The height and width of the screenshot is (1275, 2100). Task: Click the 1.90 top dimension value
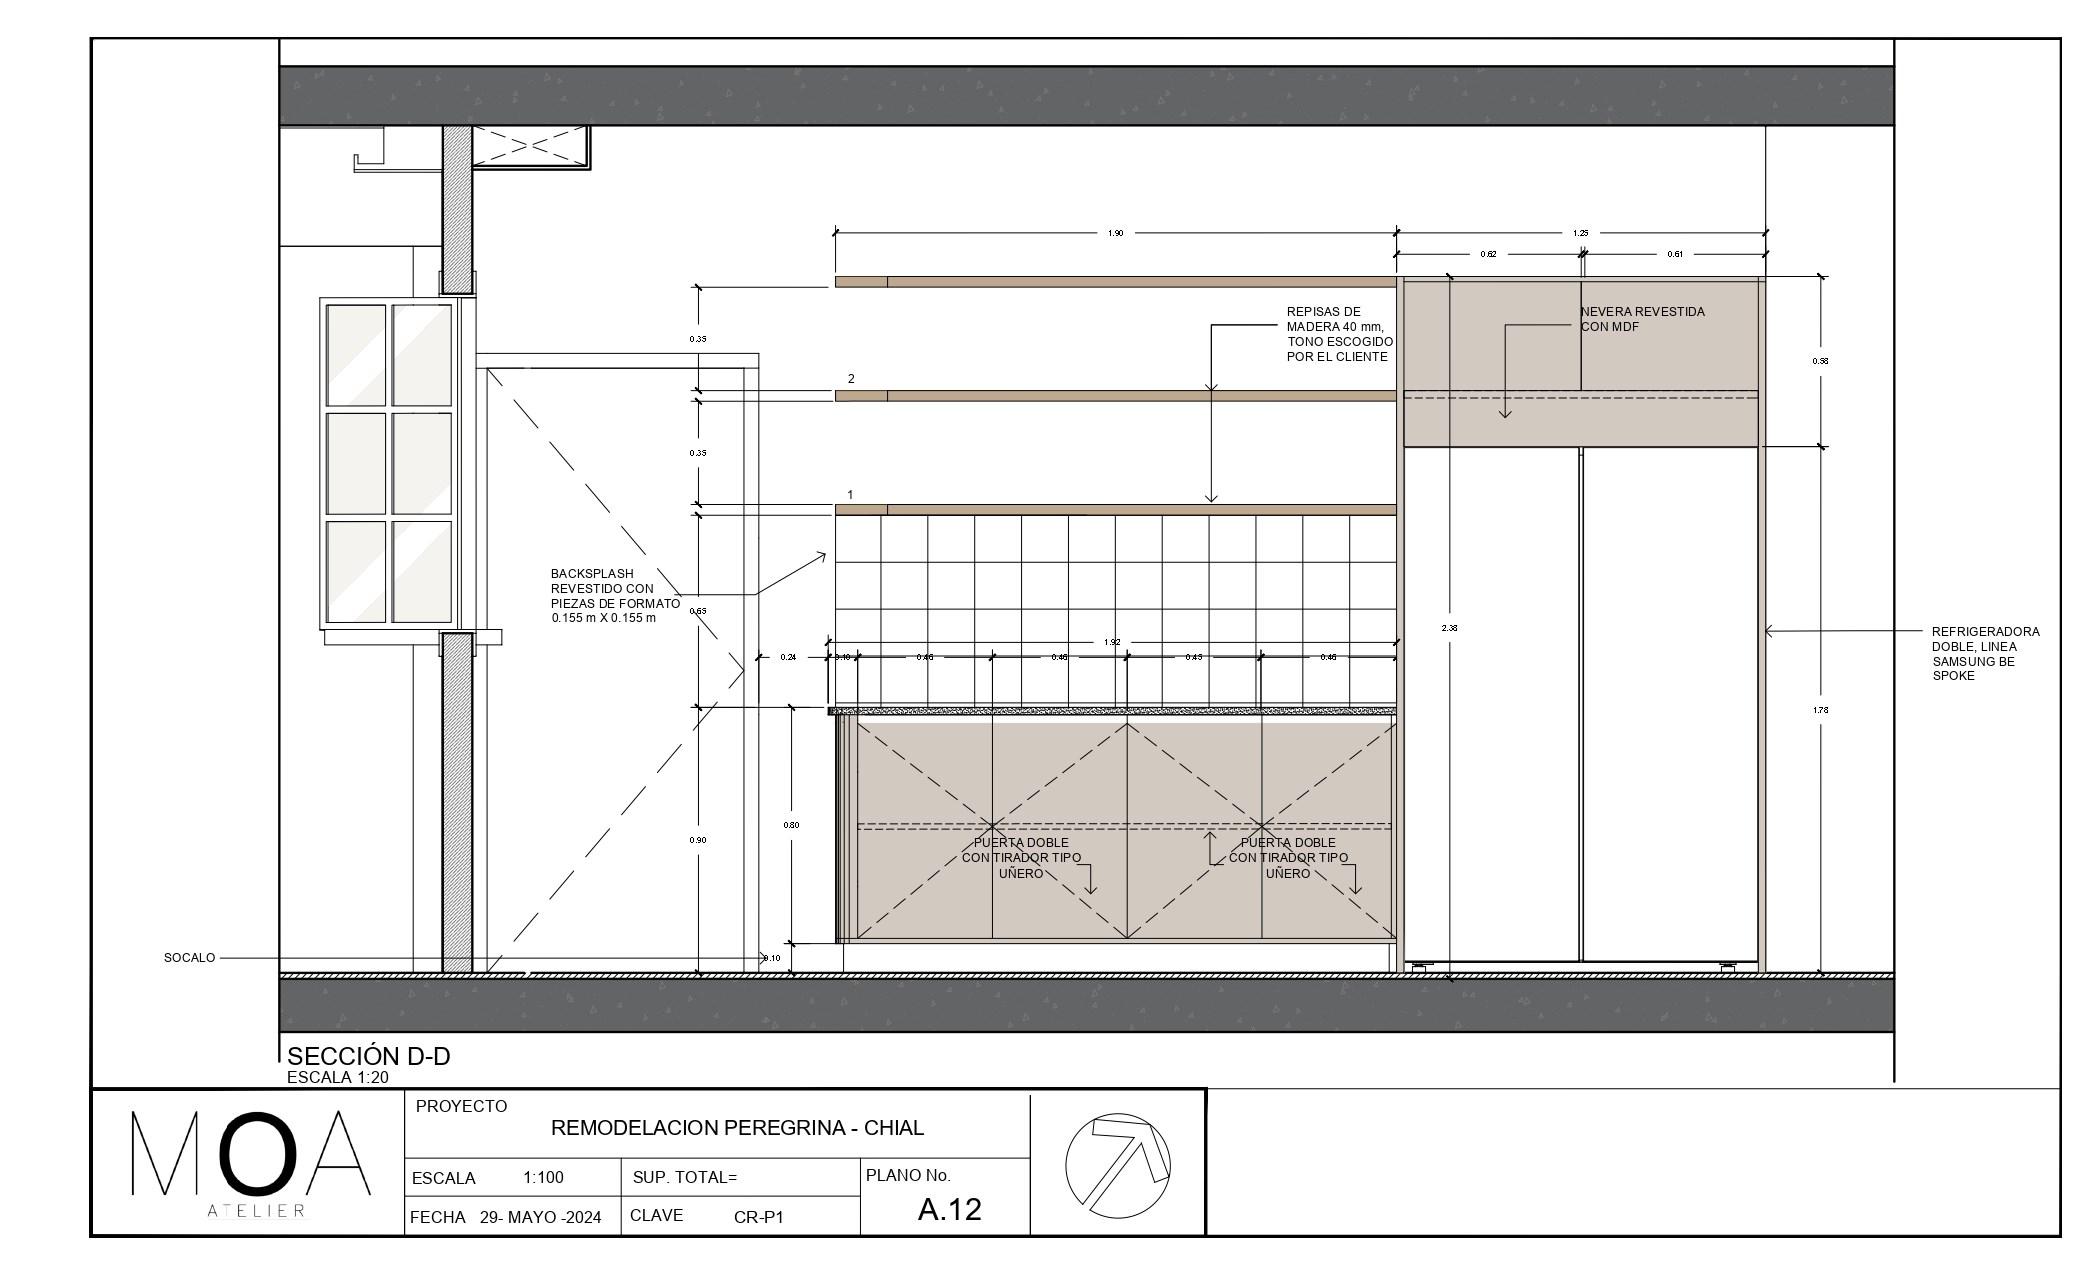pyautogui.click(x=1115, y=233)
